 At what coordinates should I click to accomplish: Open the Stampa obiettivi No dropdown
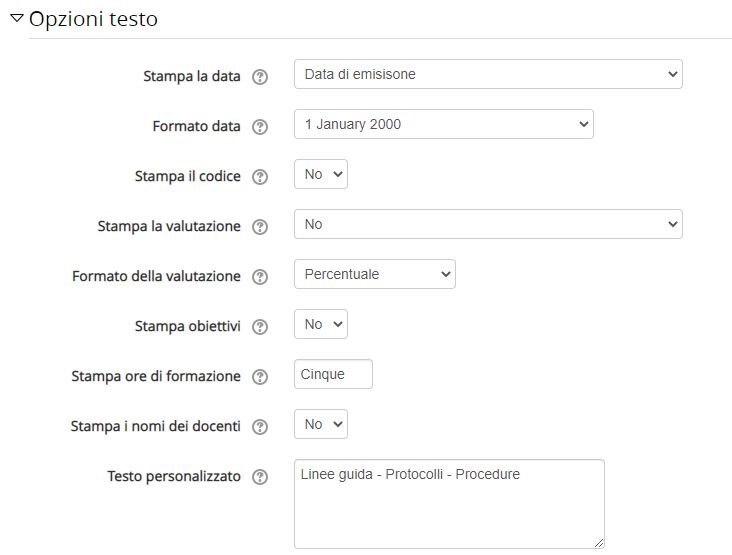pos(321,324)
